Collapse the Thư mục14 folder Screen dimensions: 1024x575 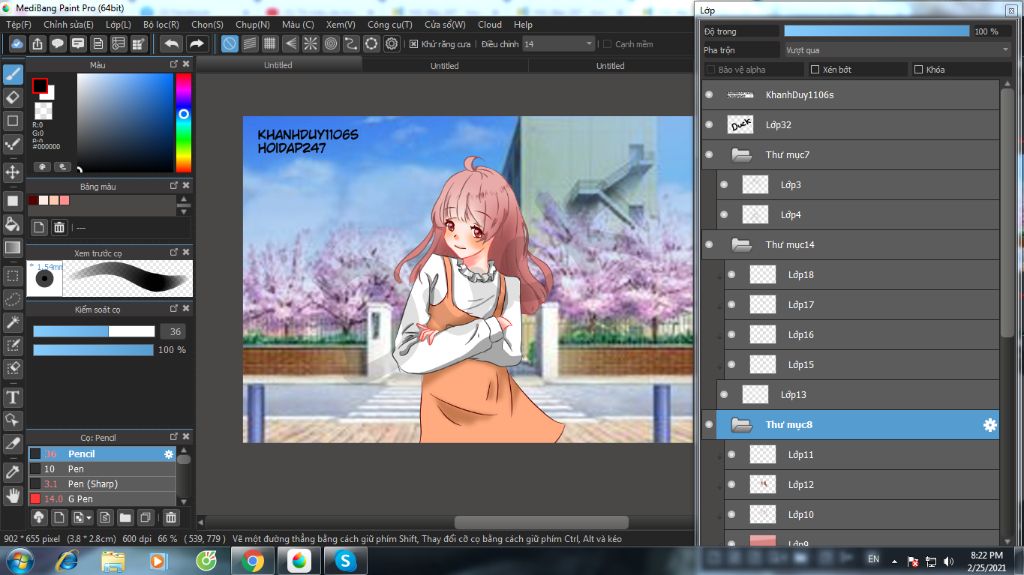(741, 244)
